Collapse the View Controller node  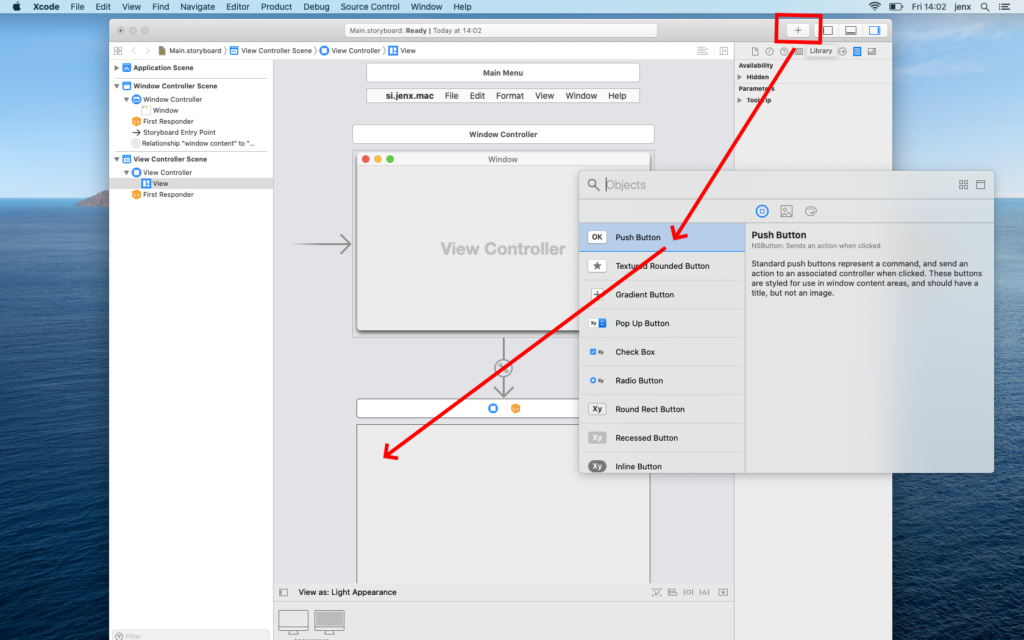point(126,172)
